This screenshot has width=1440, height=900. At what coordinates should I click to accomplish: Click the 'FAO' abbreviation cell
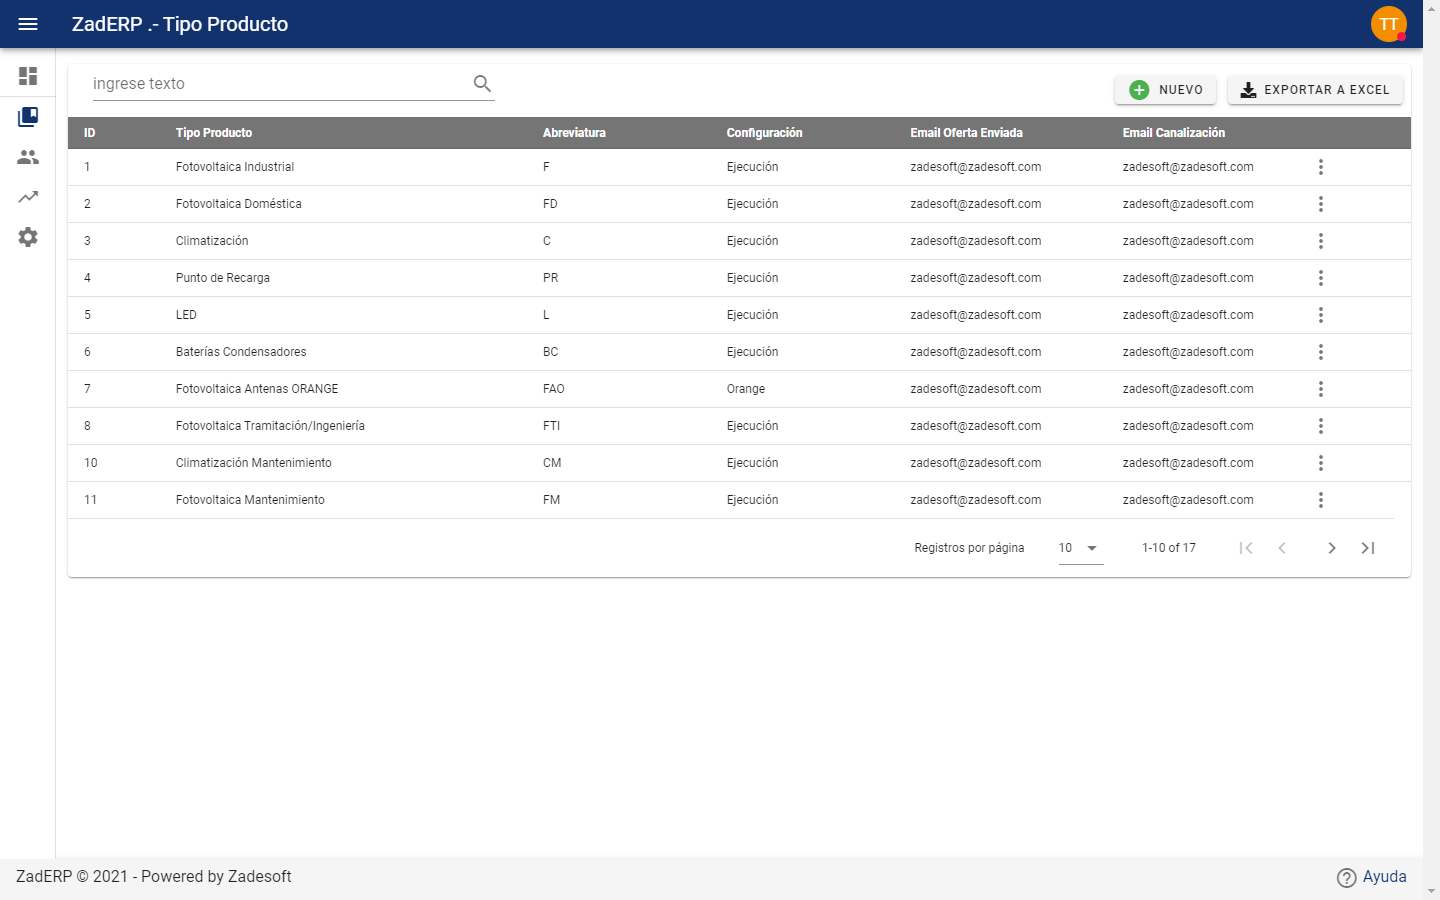click(554, 389)
